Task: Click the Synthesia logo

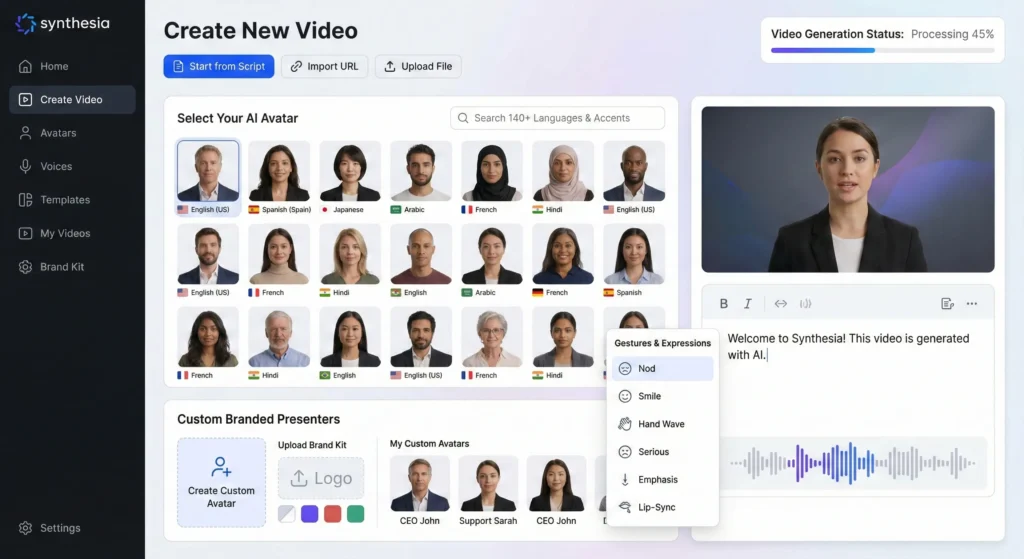Action: [x=63, y=24]
